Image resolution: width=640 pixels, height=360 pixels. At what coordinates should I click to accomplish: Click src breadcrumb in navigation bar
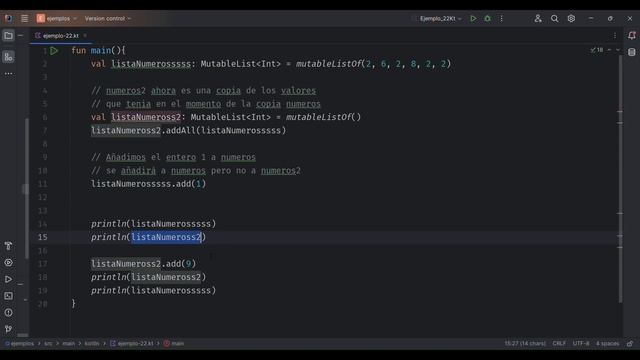(x=48, y=344)
